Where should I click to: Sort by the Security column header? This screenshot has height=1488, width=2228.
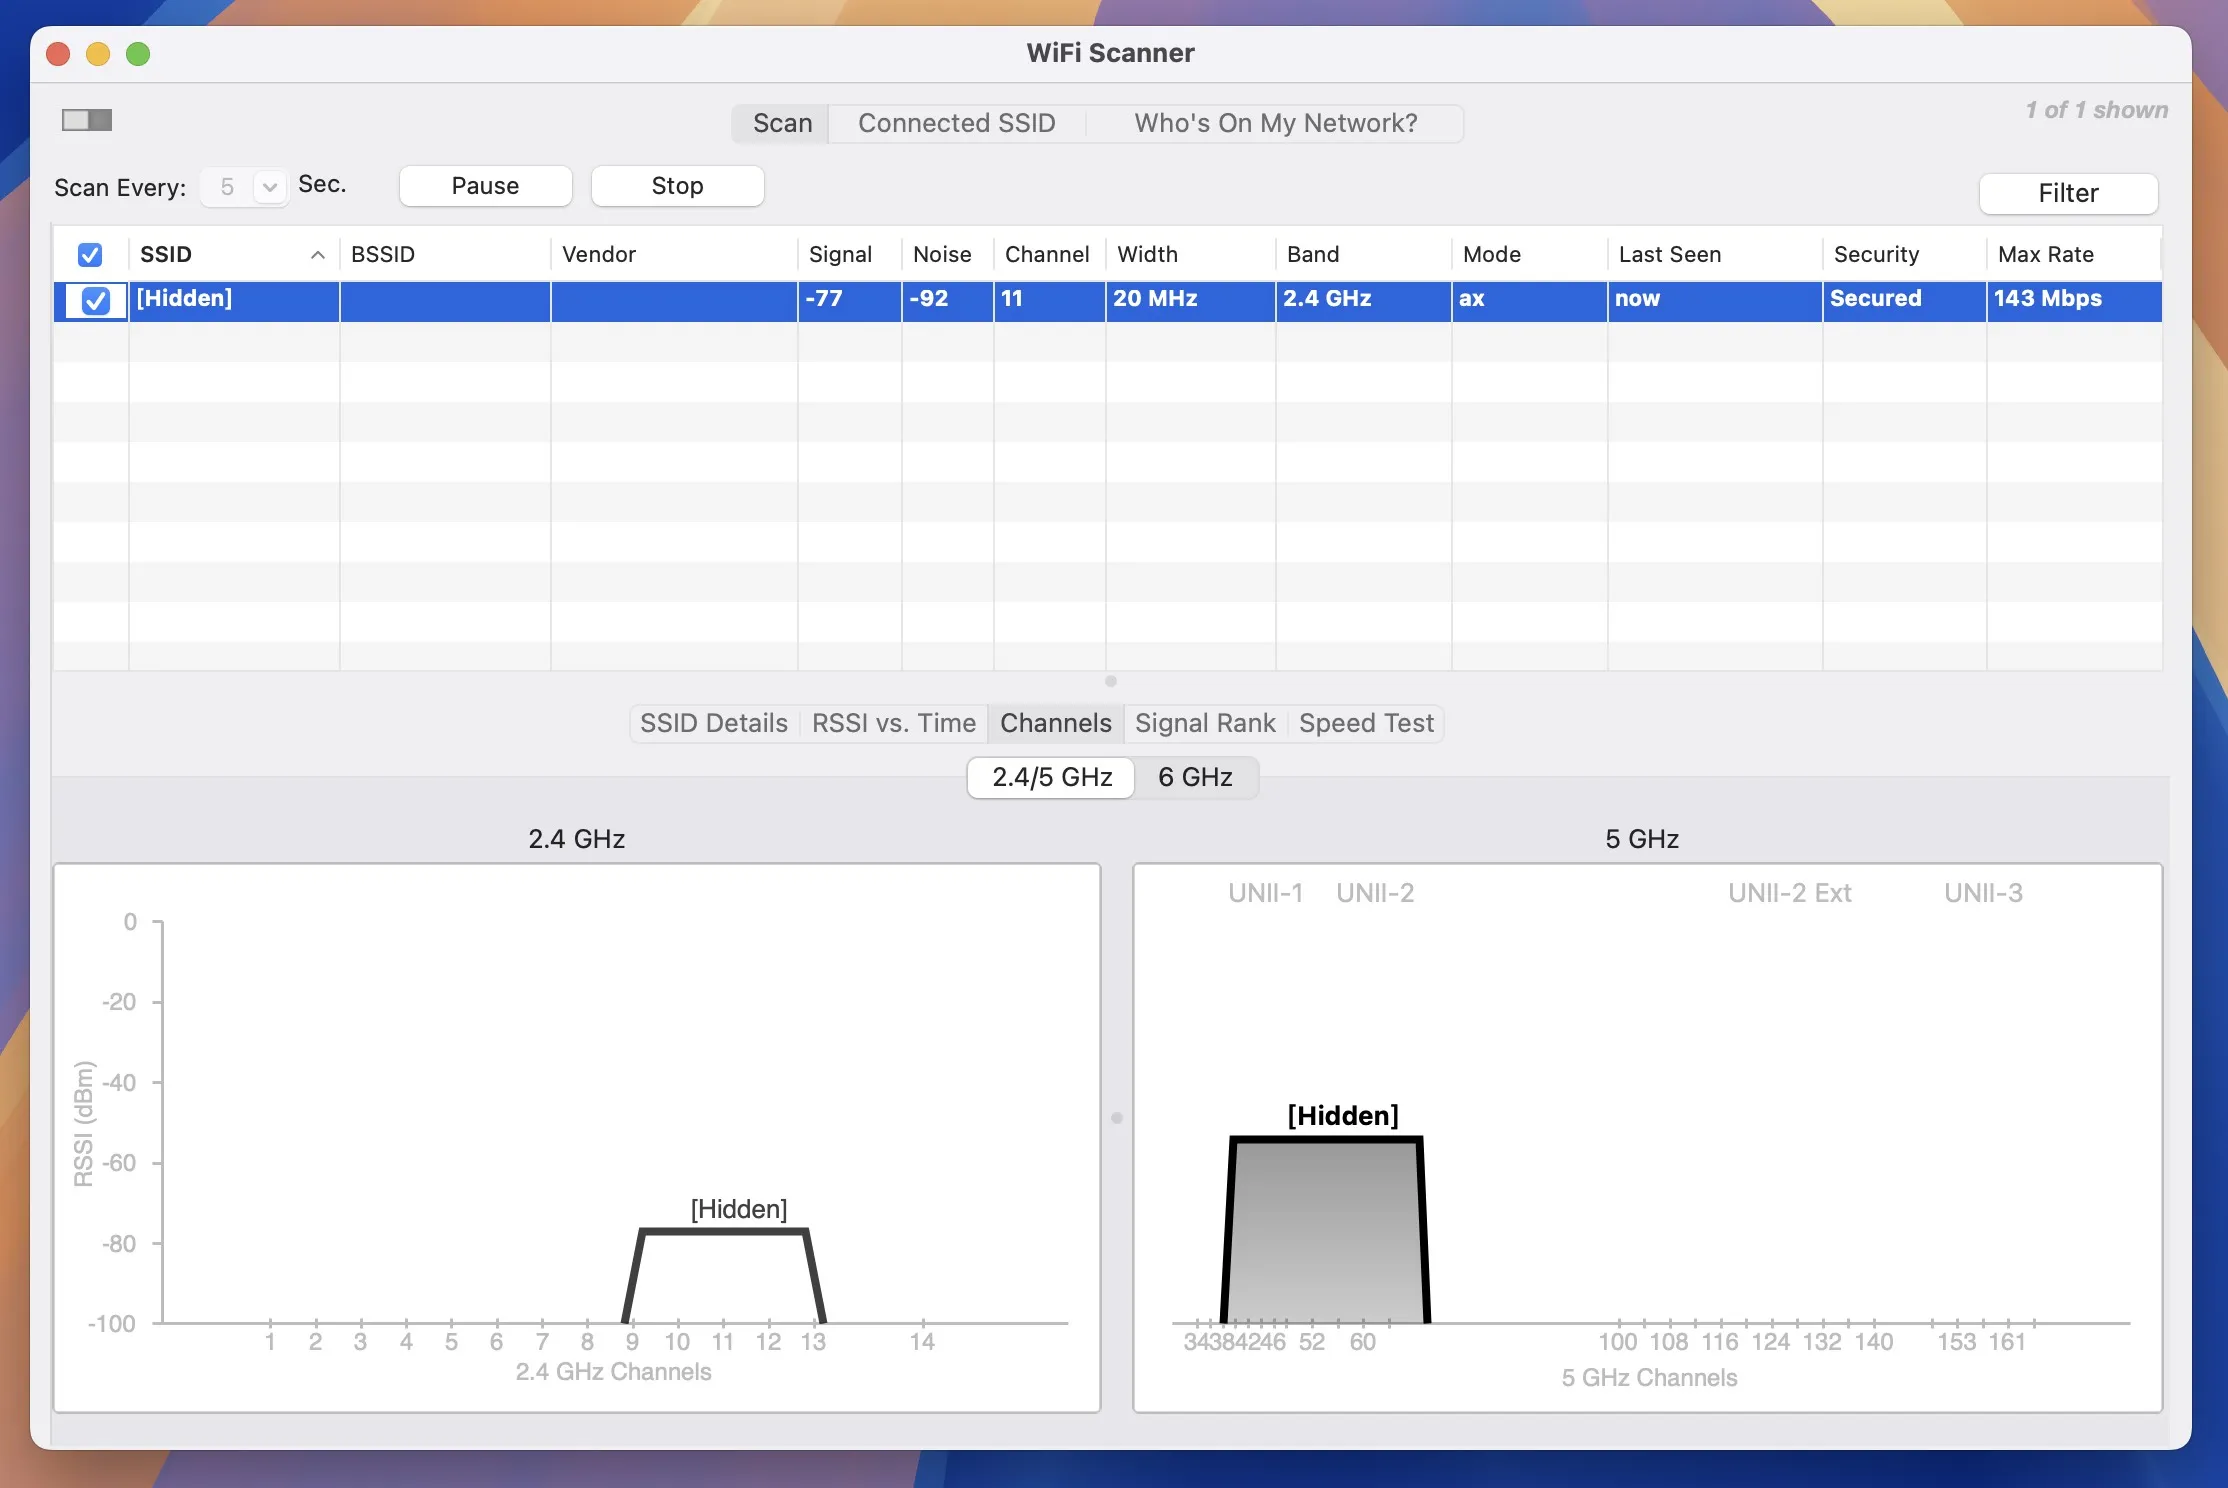click(x=1905, y=255)
